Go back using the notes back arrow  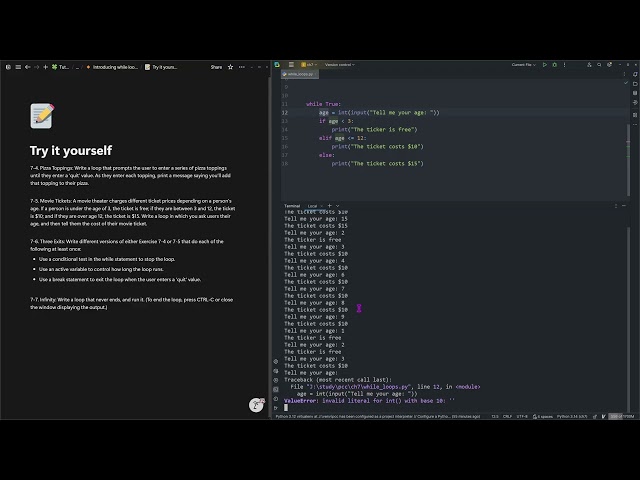(x=27, y=67)
